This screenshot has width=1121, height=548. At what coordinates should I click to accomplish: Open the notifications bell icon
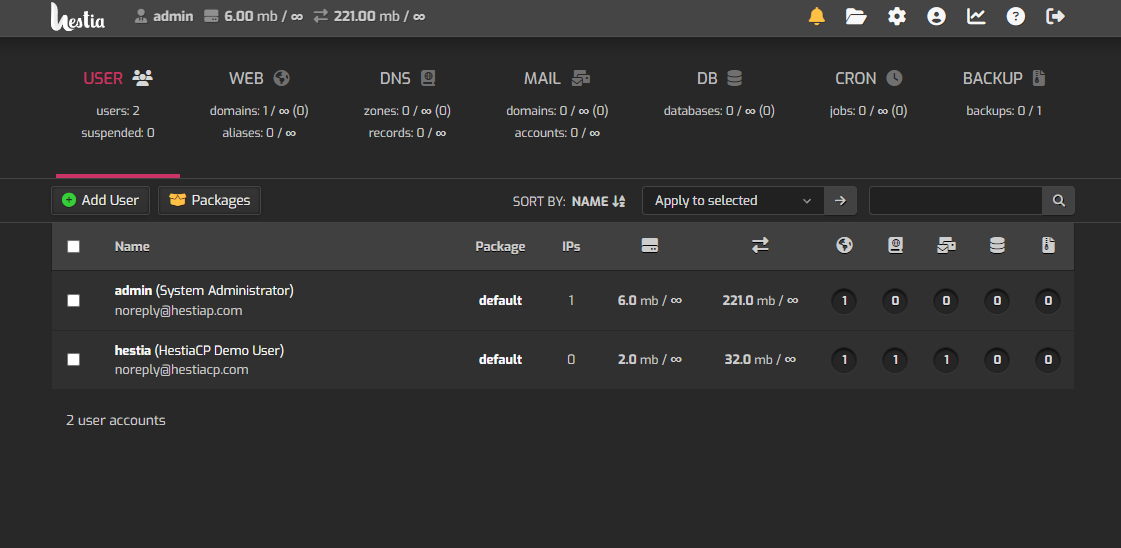816,16
